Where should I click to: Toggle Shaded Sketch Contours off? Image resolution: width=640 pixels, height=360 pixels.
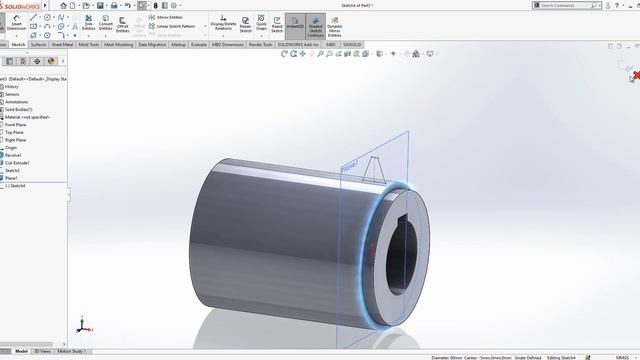(316, 27)
